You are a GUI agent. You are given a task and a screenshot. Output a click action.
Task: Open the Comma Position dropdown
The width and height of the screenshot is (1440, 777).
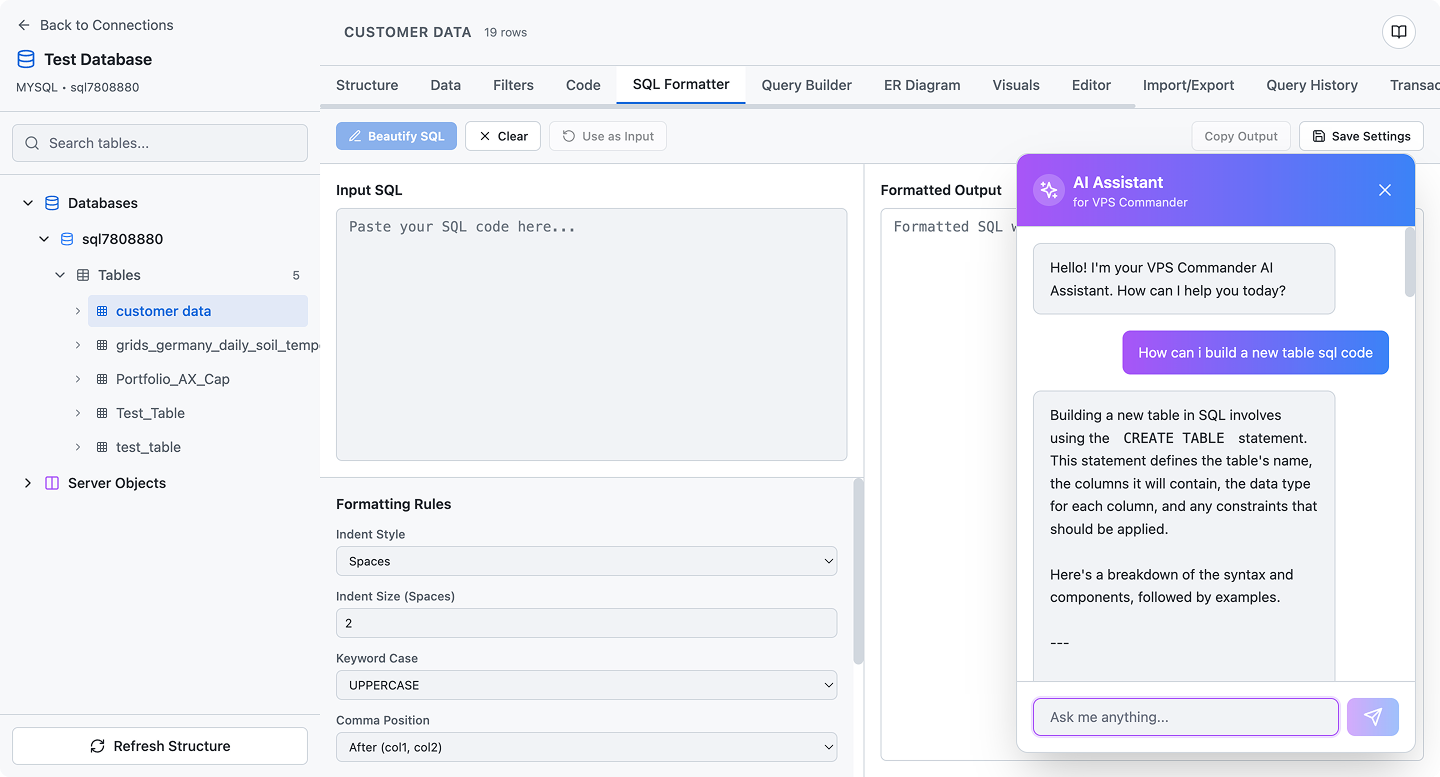click(x=586, y=747)
